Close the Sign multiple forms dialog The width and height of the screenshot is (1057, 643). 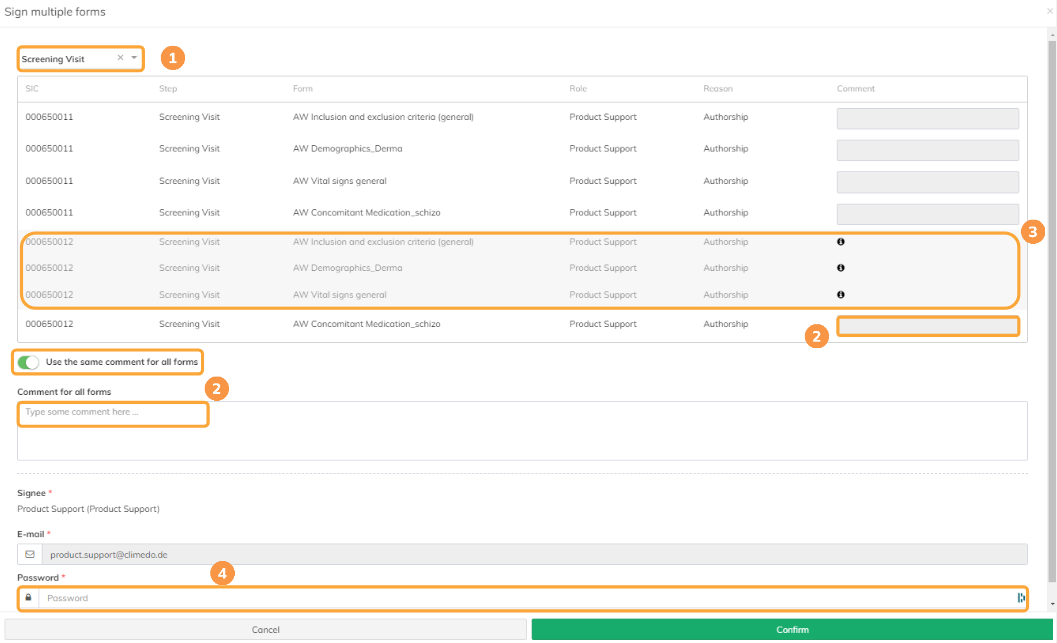click(x=1050, y=11)
